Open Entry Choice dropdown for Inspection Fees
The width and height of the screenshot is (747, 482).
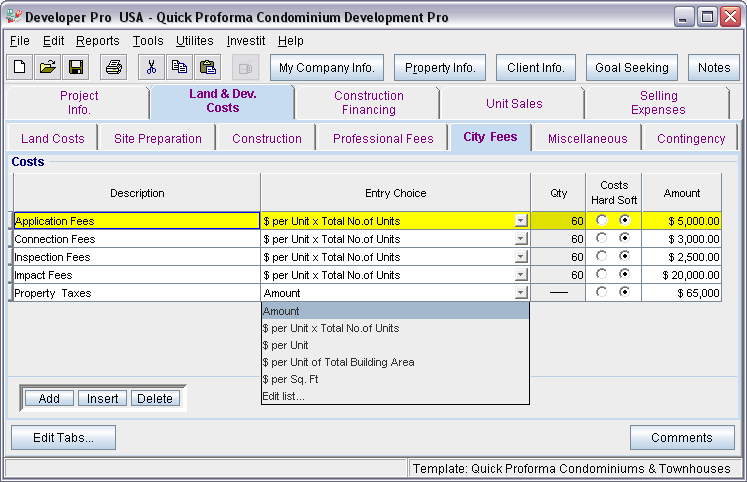tap(521, 257)
